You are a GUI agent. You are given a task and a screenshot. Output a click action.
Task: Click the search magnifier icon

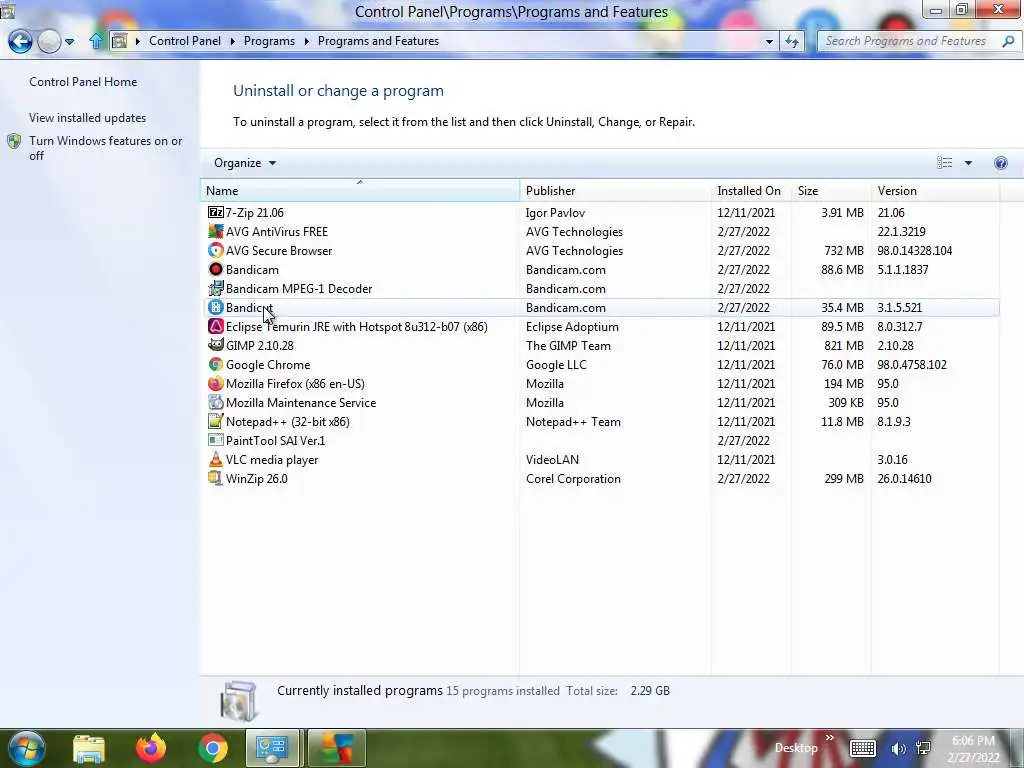[x=1008, y=41]
